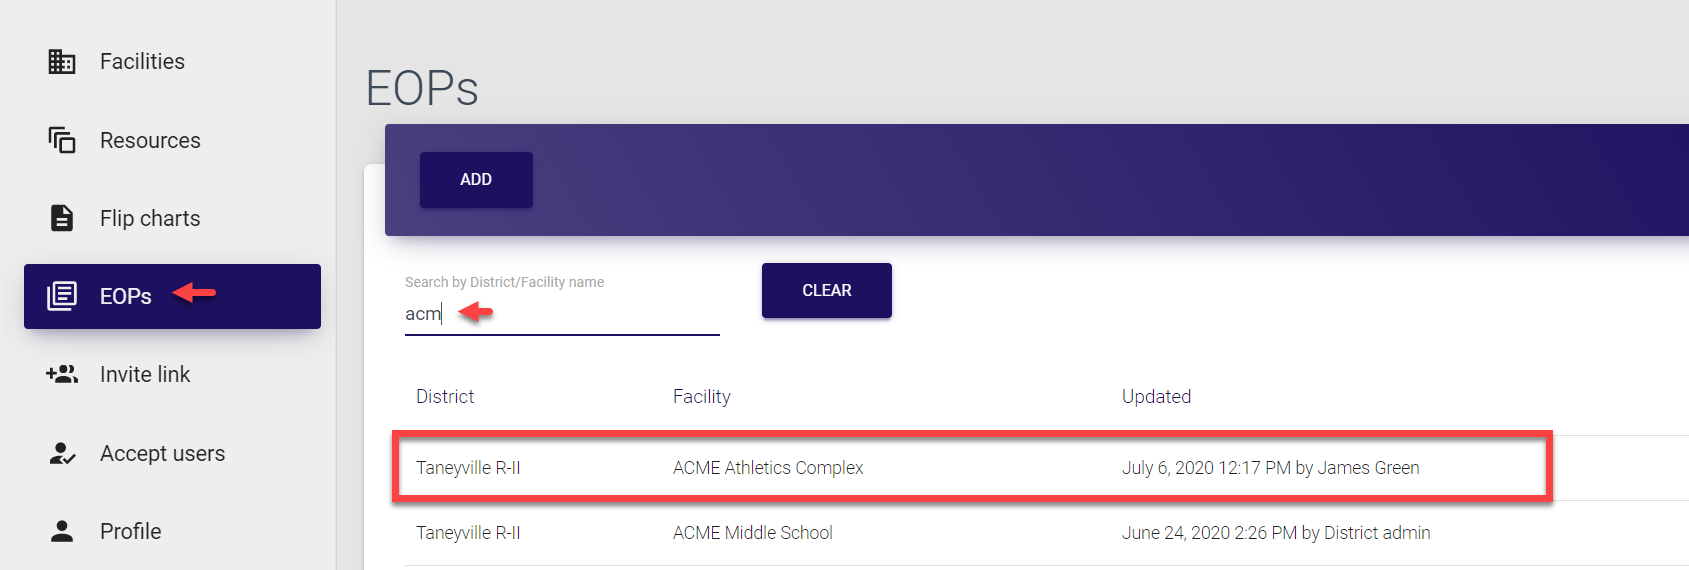Click the EOPs library icon
Image resolution: width=1689 pixels, height=570 pixels.
coord(62,296)
